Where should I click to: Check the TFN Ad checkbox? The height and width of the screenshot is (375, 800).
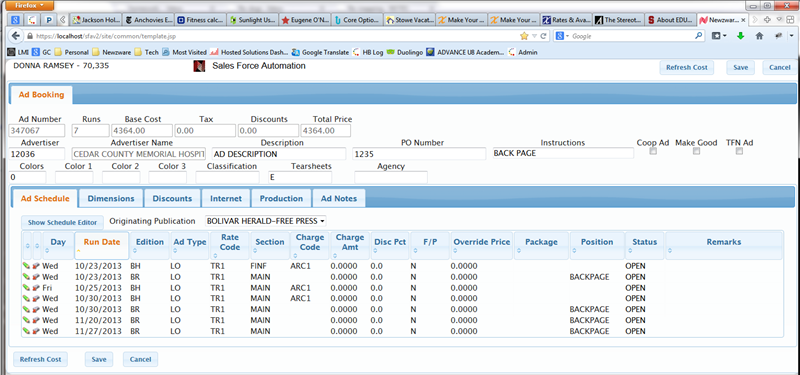click(x=739, y=152)
